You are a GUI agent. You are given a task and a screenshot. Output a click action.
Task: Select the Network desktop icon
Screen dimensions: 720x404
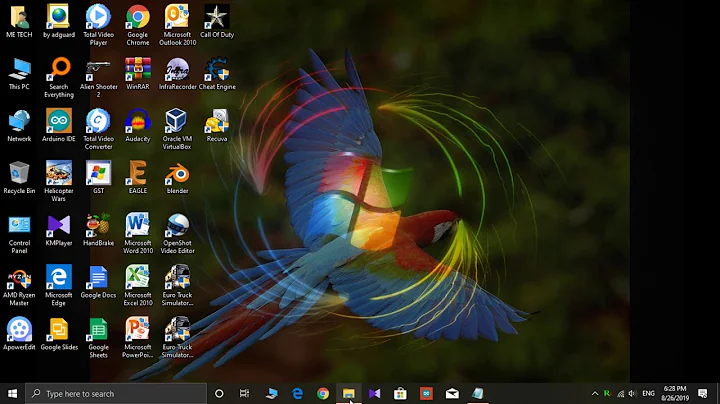point(19,126)
